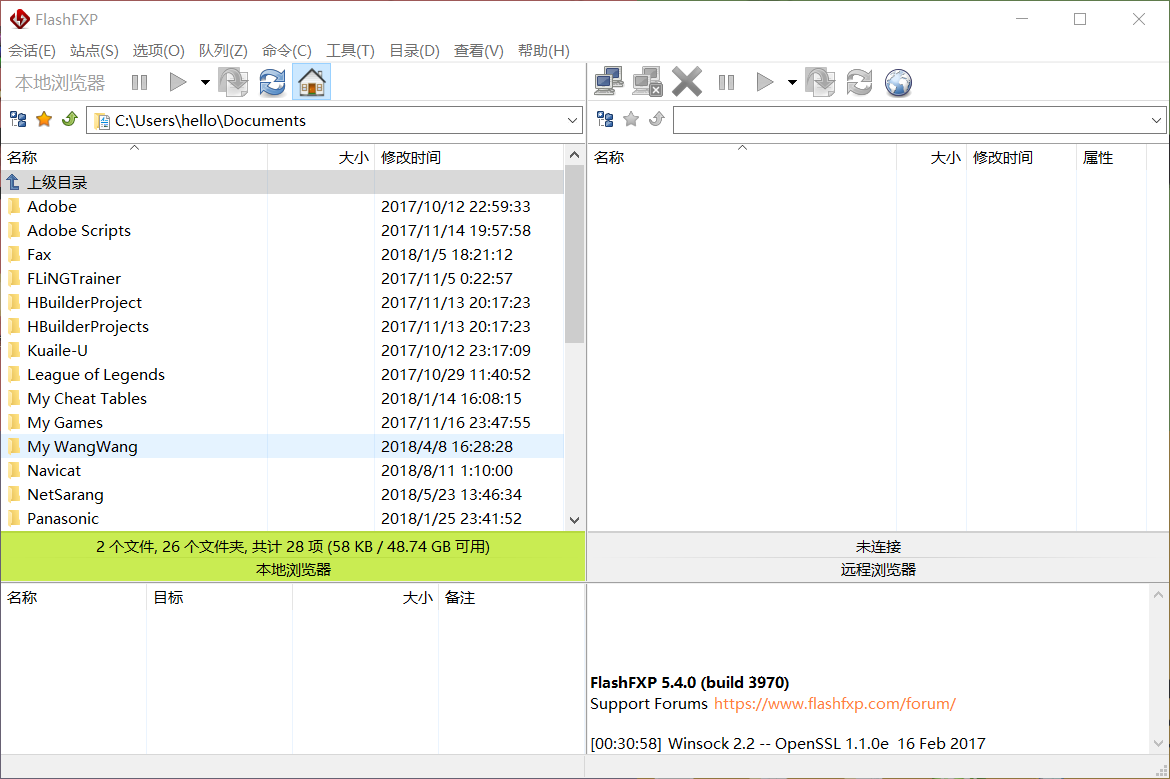1170x779 pixels.
Task: Click the remote Disconnect icon
Action: coord(648,82)
